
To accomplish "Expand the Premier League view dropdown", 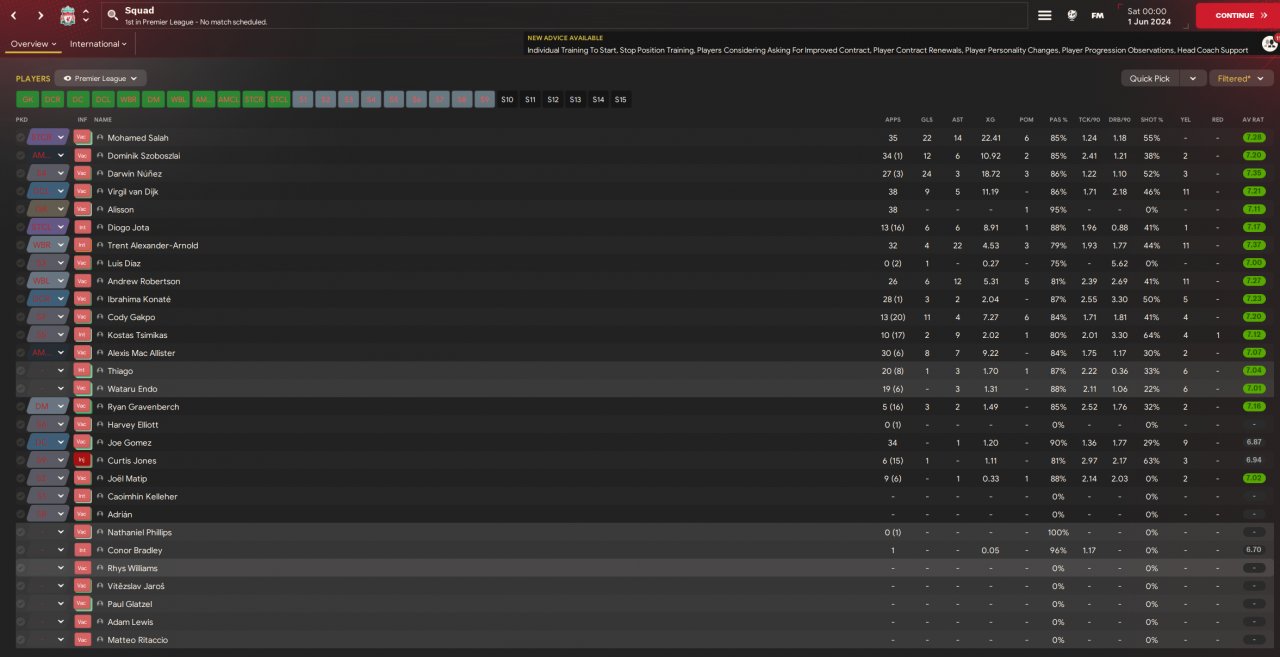I will click(x=101, y=78).
